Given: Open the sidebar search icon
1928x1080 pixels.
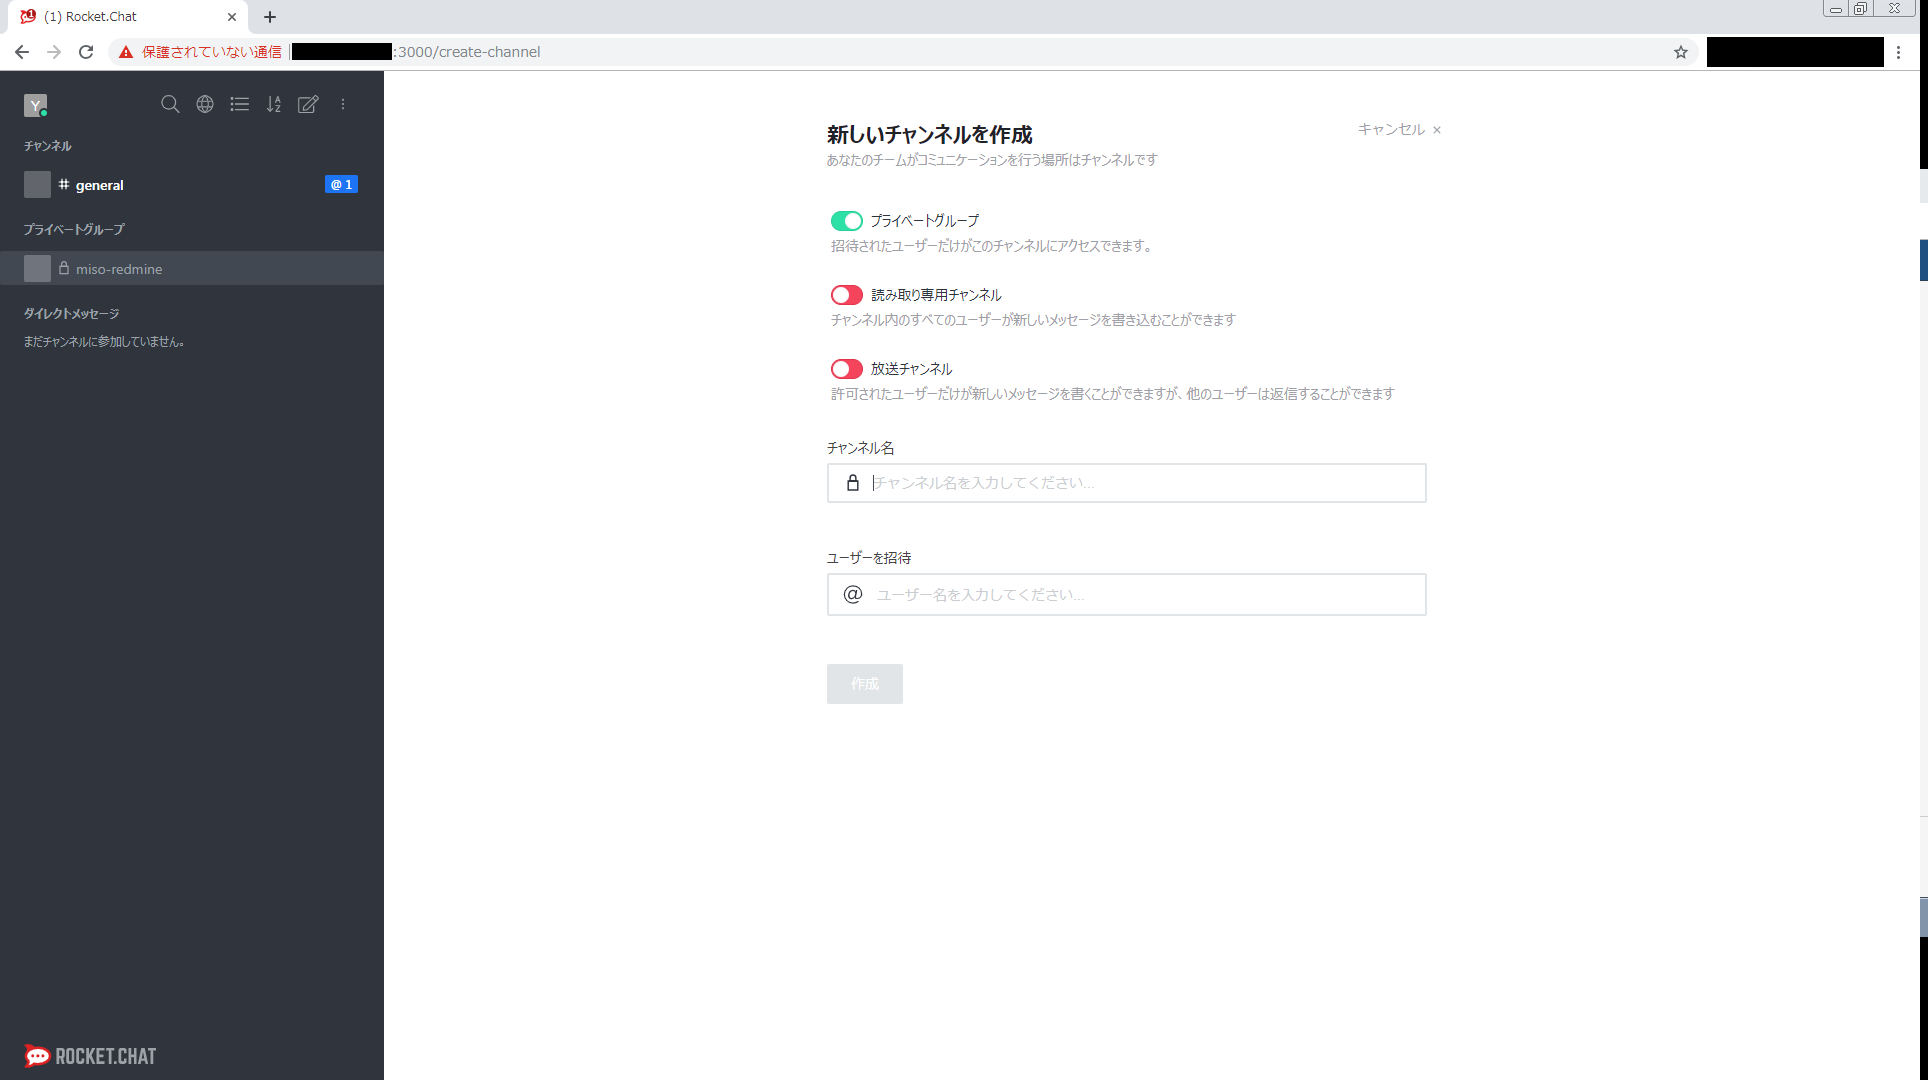Looking at the screenshot, I should pos(170,104).
